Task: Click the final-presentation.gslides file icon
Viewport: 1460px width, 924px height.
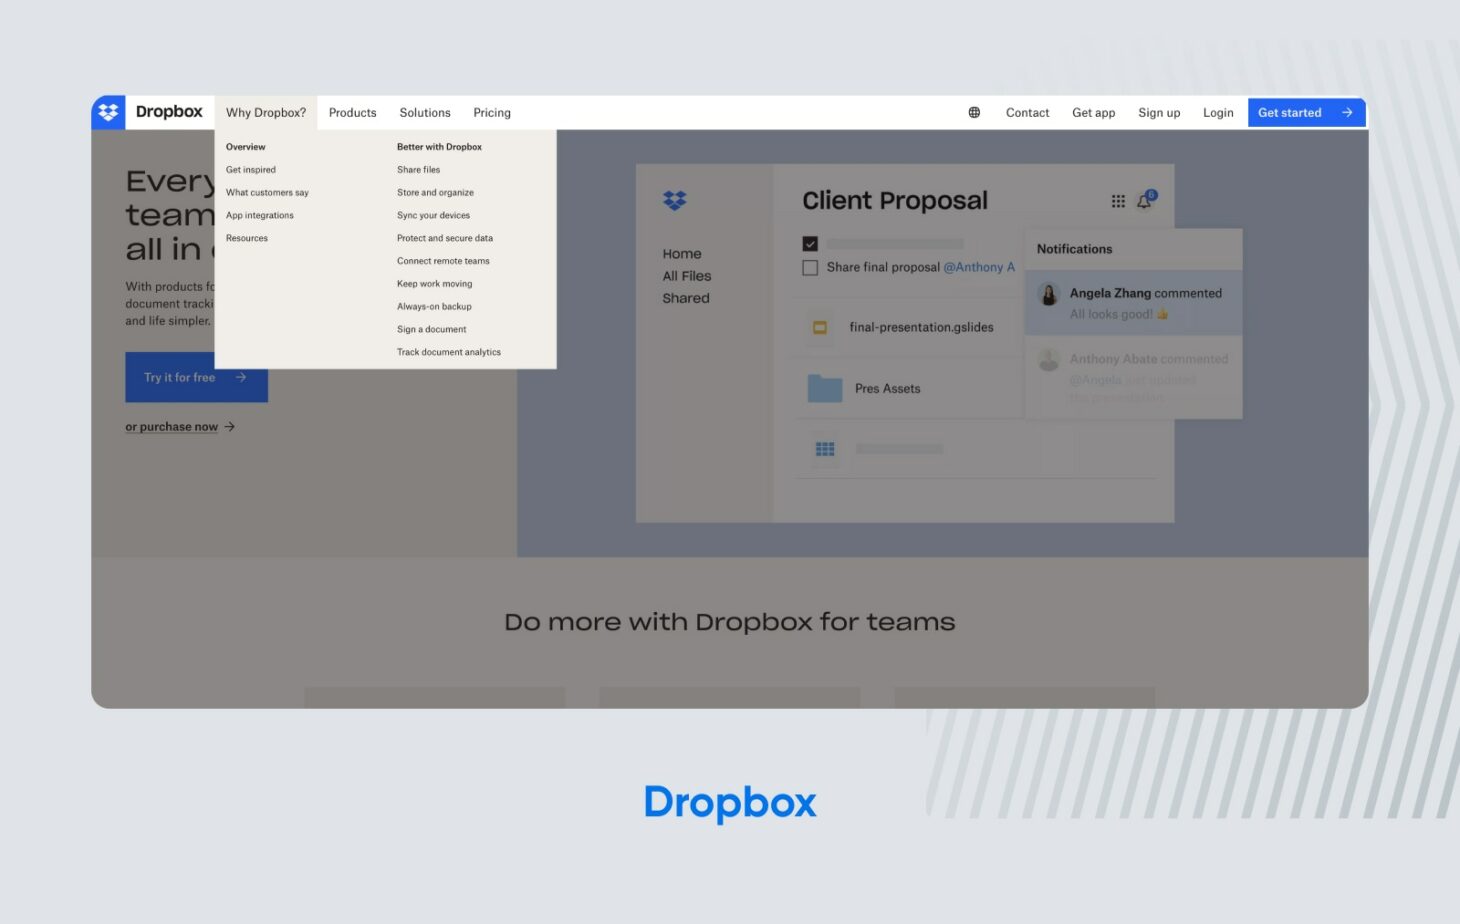Action: tap(821, 327)
